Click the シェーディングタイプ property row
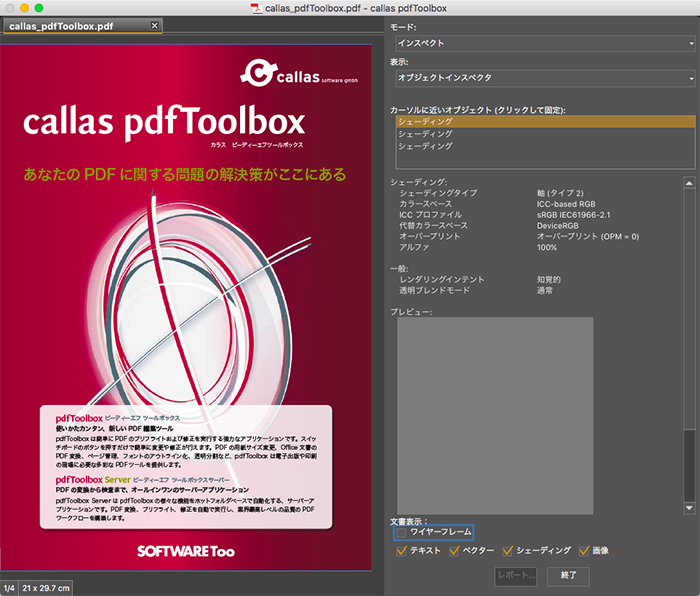 click(x=491, y=193)
